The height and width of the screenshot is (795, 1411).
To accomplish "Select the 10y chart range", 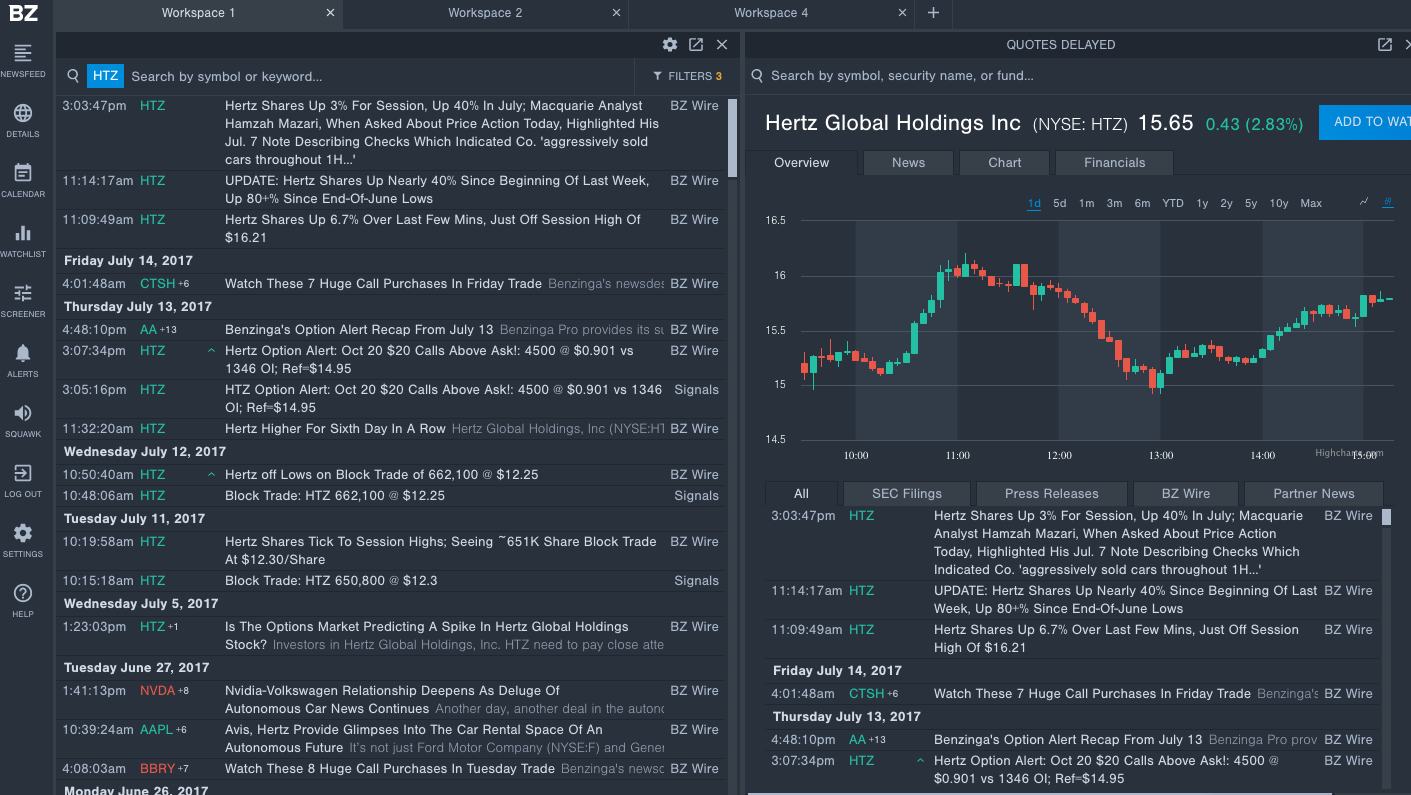I will coord(1279,203).
